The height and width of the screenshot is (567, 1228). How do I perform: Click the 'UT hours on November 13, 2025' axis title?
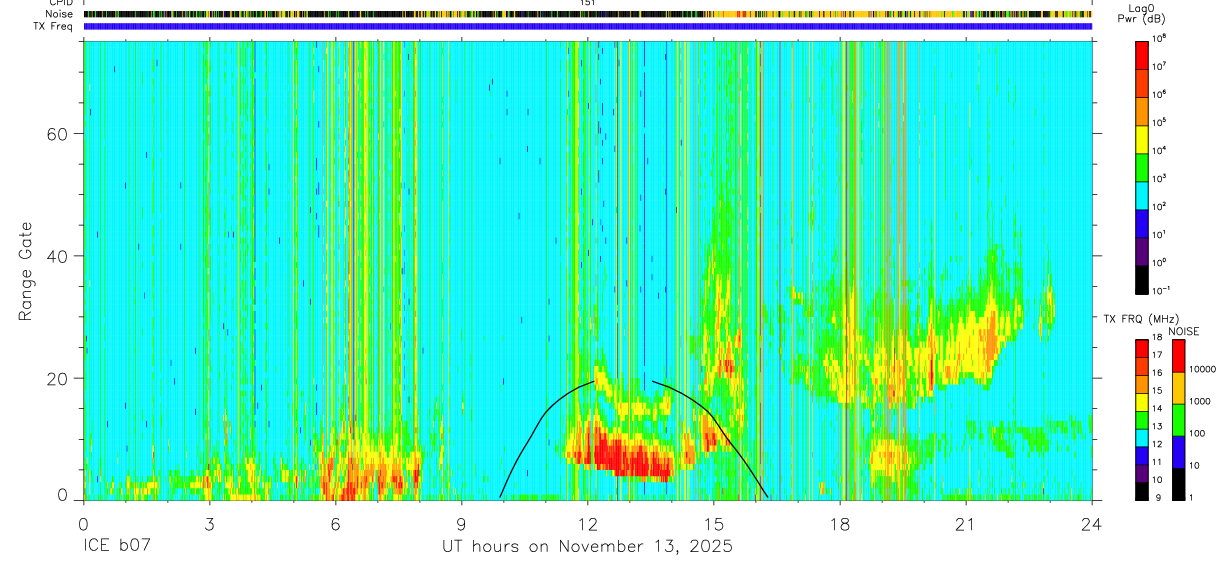click(588, 547)
